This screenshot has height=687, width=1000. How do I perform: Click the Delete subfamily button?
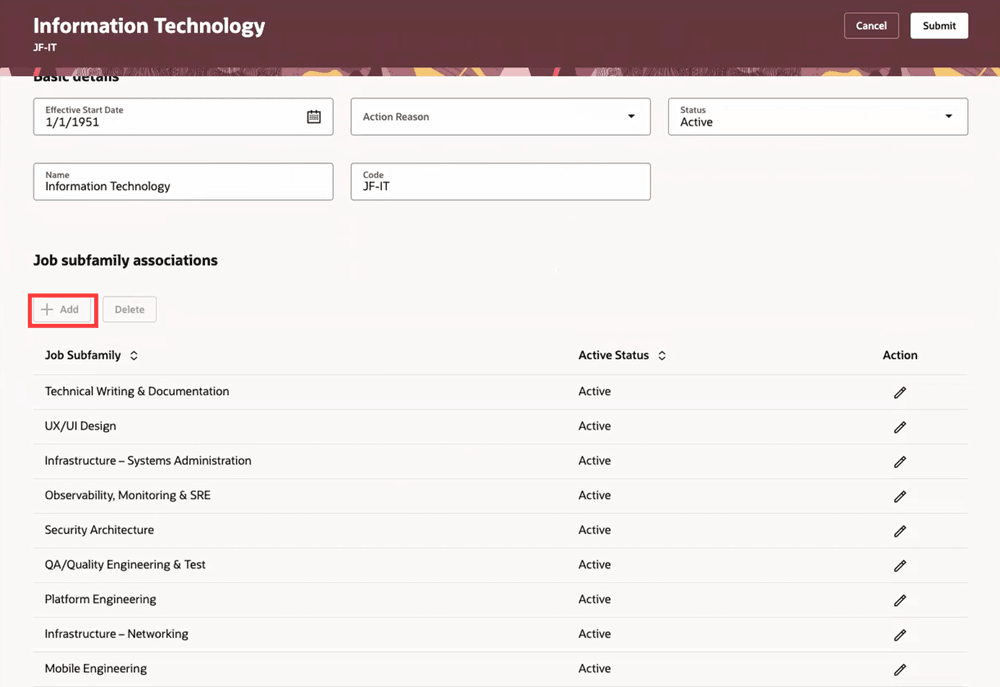pyautogui.click(x=129, y=309)
